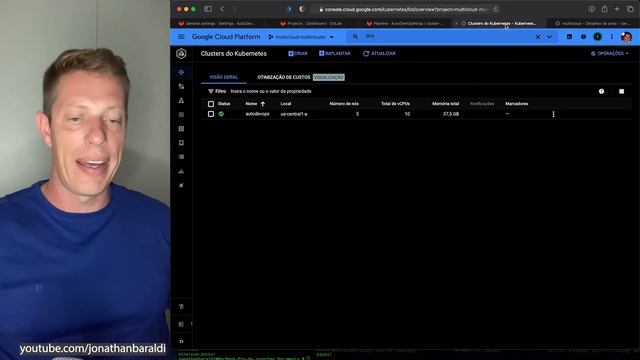Click the Safari back navigation arrow
Image resolution: width=640 pixels, height=360 pixels.
click(x=222, y=9)
